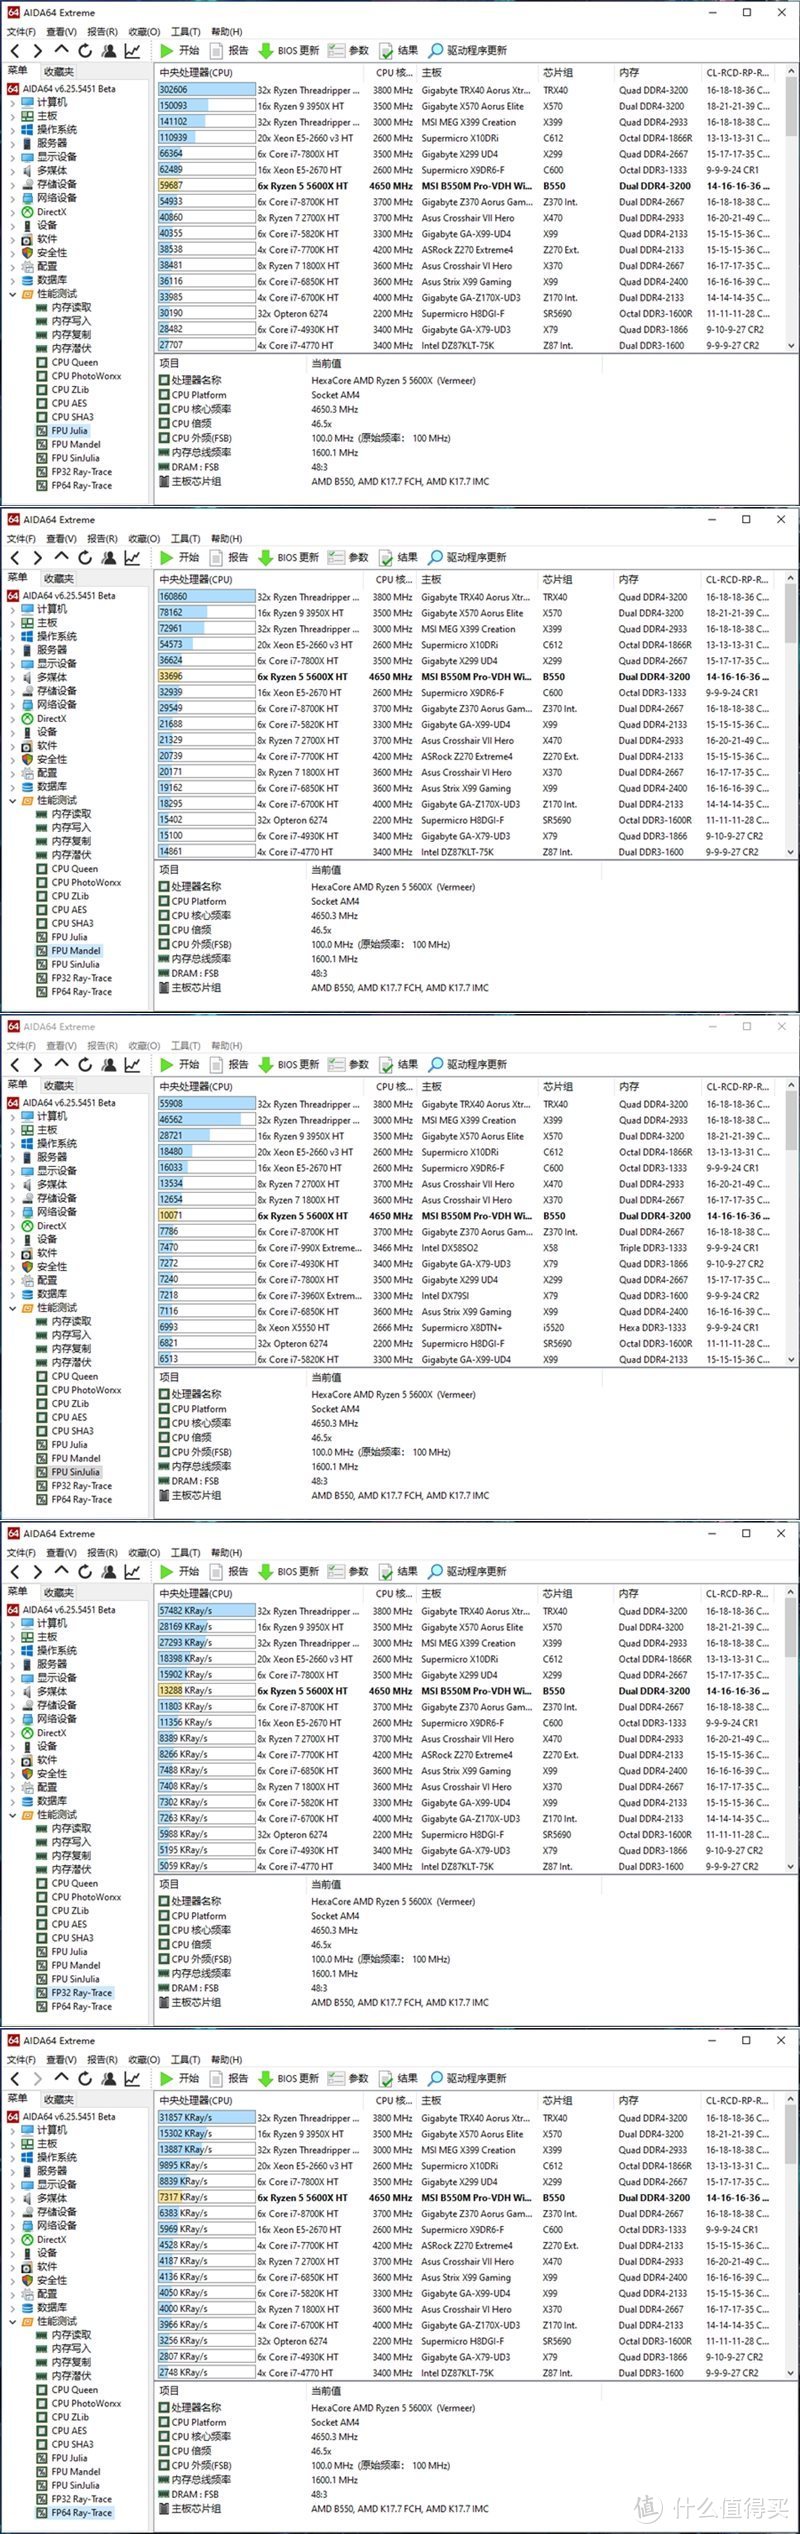This screenshot has width=800, height=2534.
Task: Click 报告 icon in FPU SinJulia window toolbar
Action: coord(216,1064)
